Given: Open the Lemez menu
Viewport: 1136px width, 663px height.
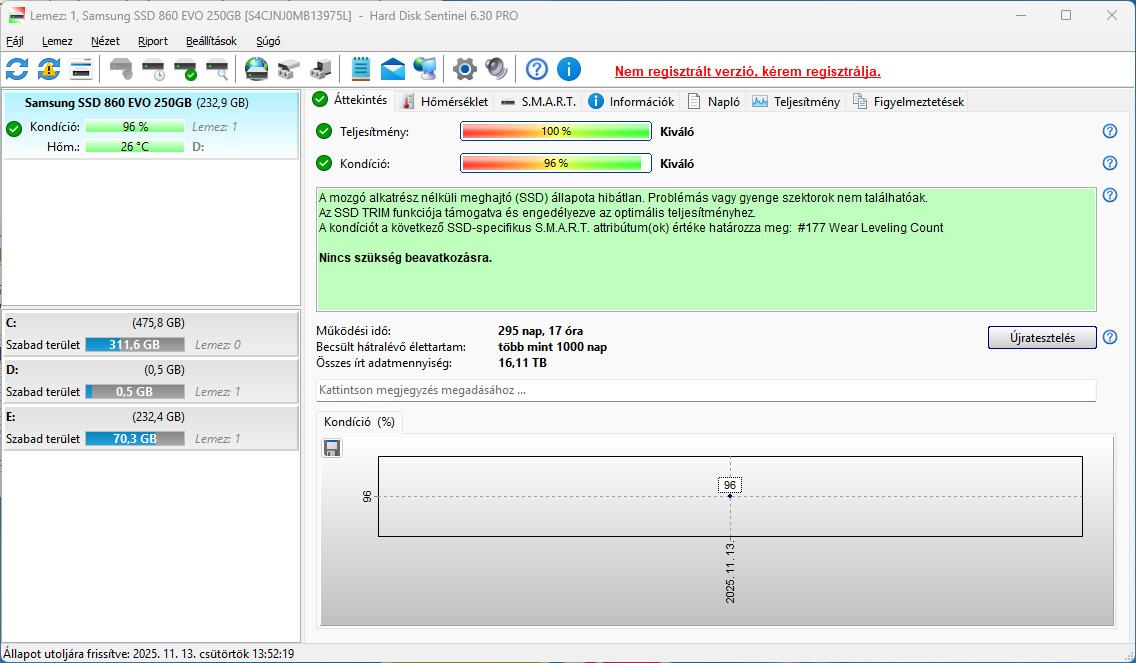Looking at the screenshot, I should click(57, 41).
